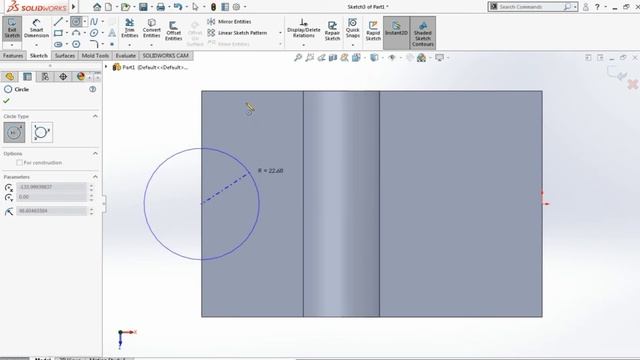Open Display/Delete Relations
The image size is (640, 360).
click(x=304, y=28)
